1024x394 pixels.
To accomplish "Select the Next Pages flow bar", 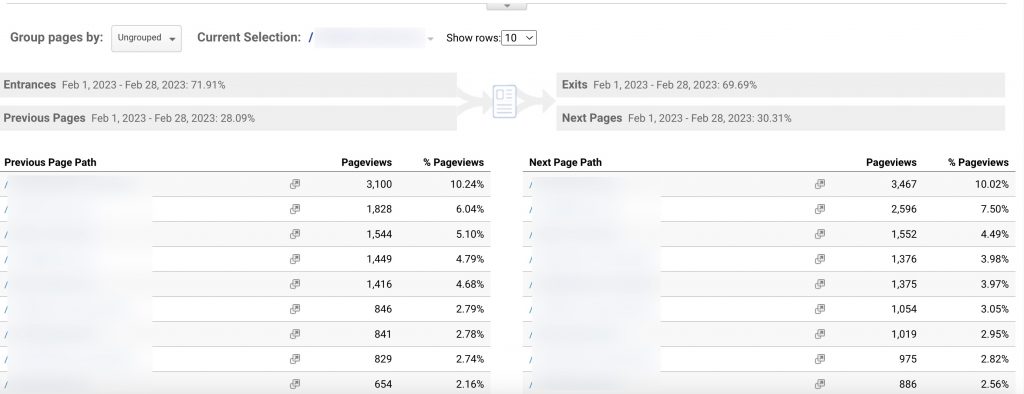I will tap(780, 118).
